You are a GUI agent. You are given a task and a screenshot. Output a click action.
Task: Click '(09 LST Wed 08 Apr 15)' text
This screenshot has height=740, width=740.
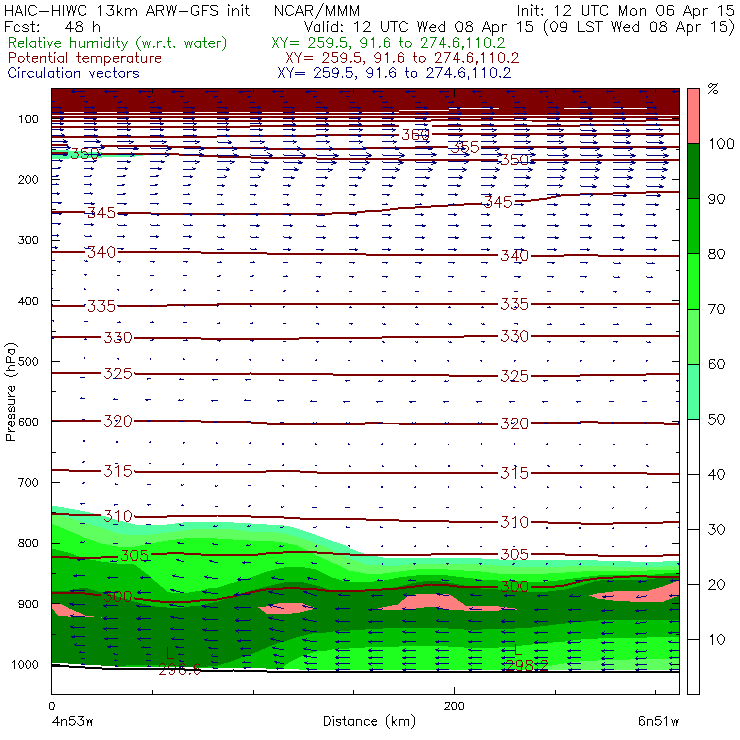pyautogui.click(x=639, y=26)
